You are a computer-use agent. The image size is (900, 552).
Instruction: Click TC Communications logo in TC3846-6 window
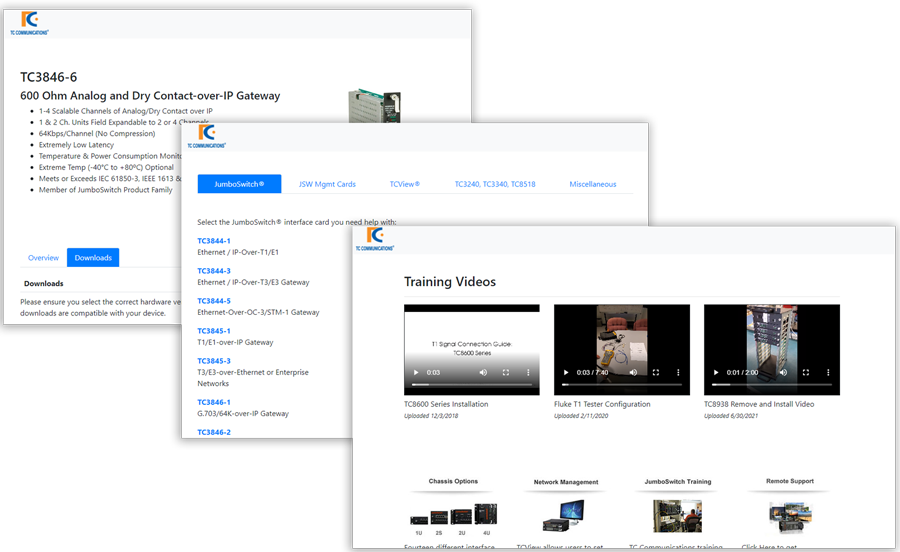pyautogui.click(x=29, y=23)
